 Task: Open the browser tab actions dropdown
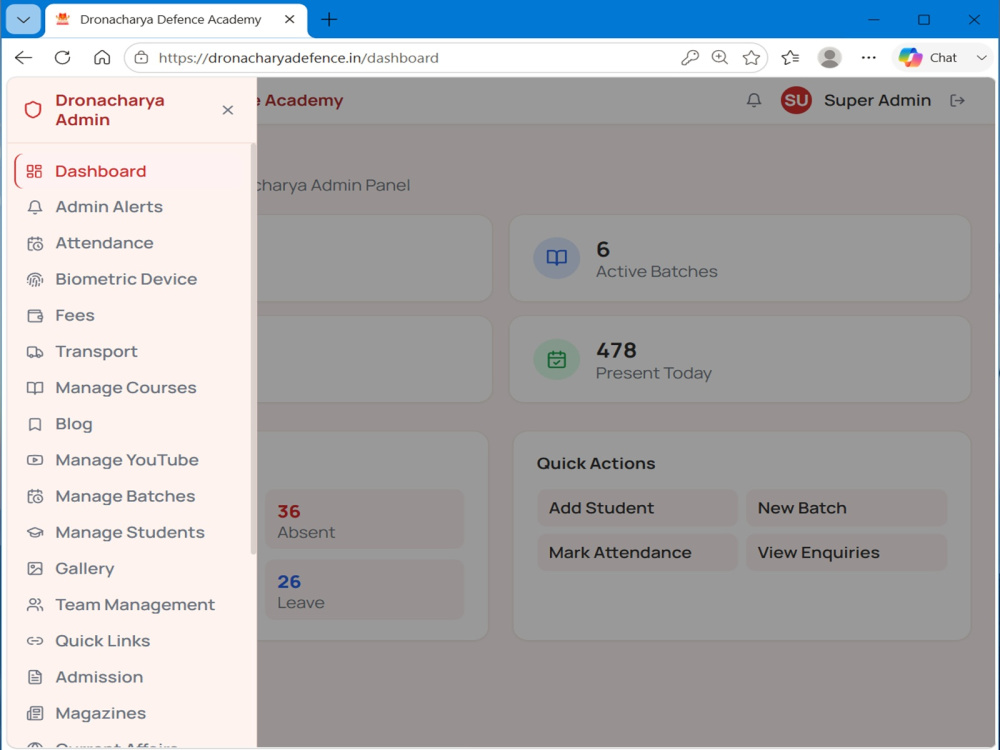coord(24,20)
